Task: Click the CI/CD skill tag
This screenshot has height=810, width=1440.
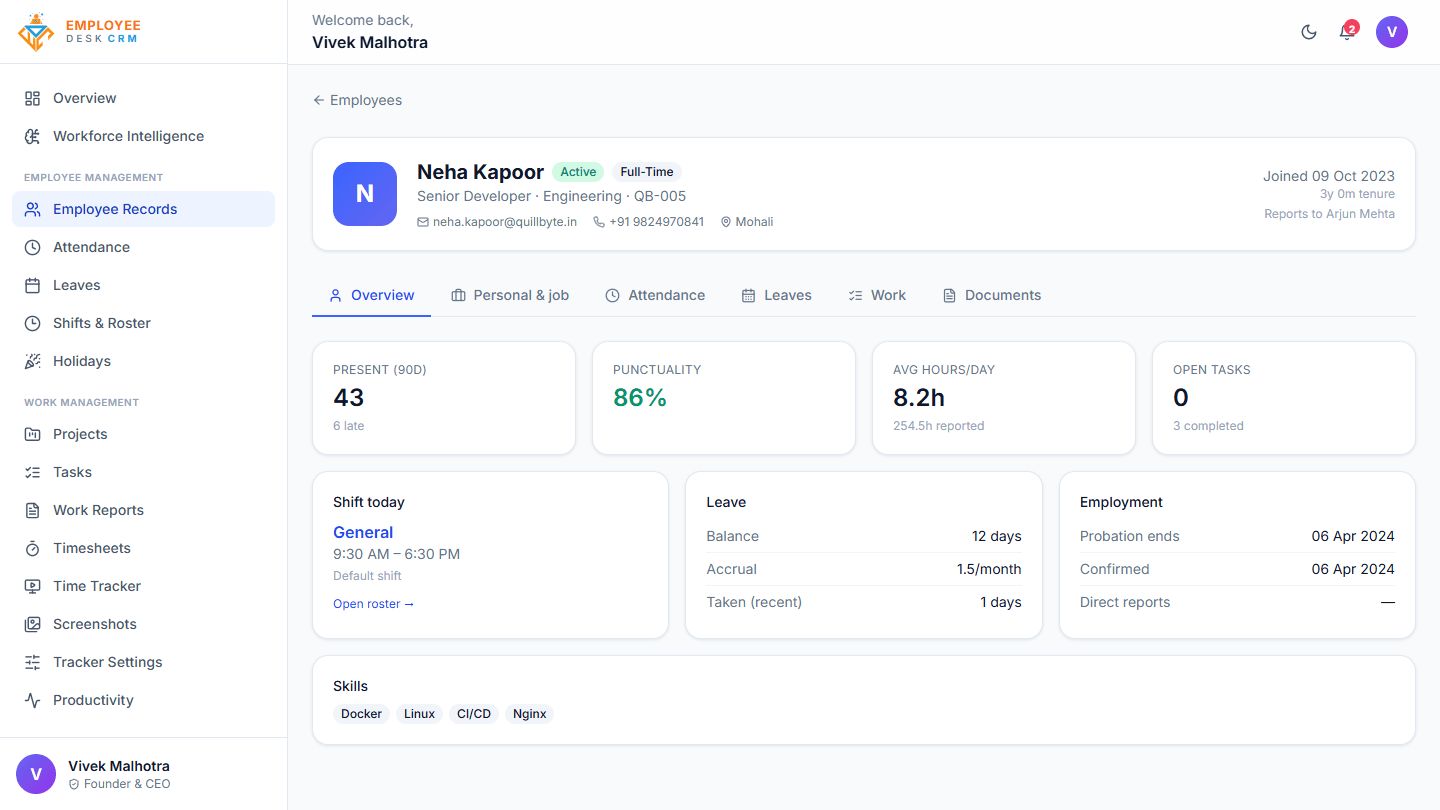Action: tap(474, 714)
